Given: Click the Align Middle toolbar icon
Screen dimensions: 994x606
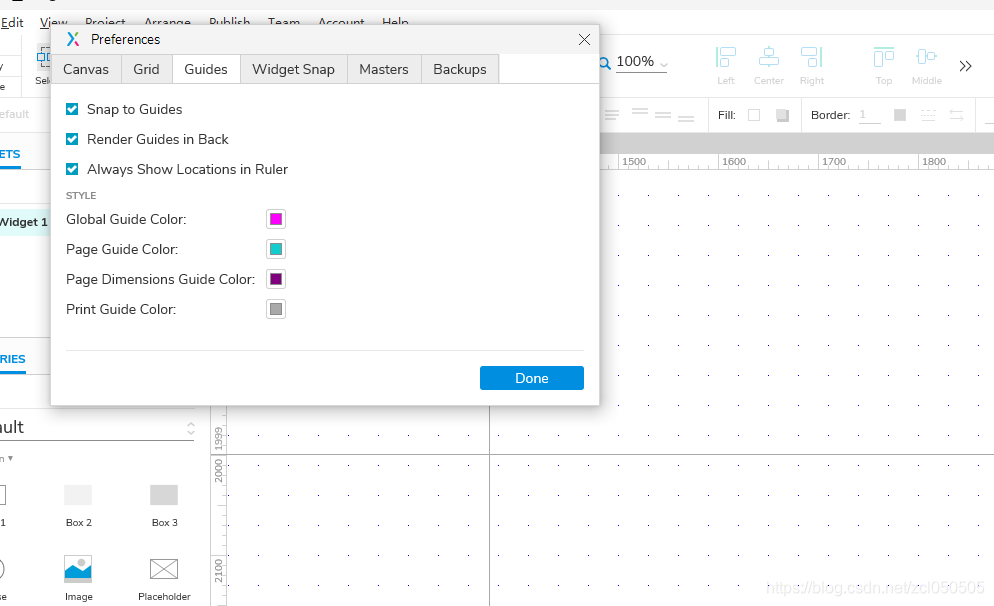Looking at the screenshot, I should [x=926, y=57].
